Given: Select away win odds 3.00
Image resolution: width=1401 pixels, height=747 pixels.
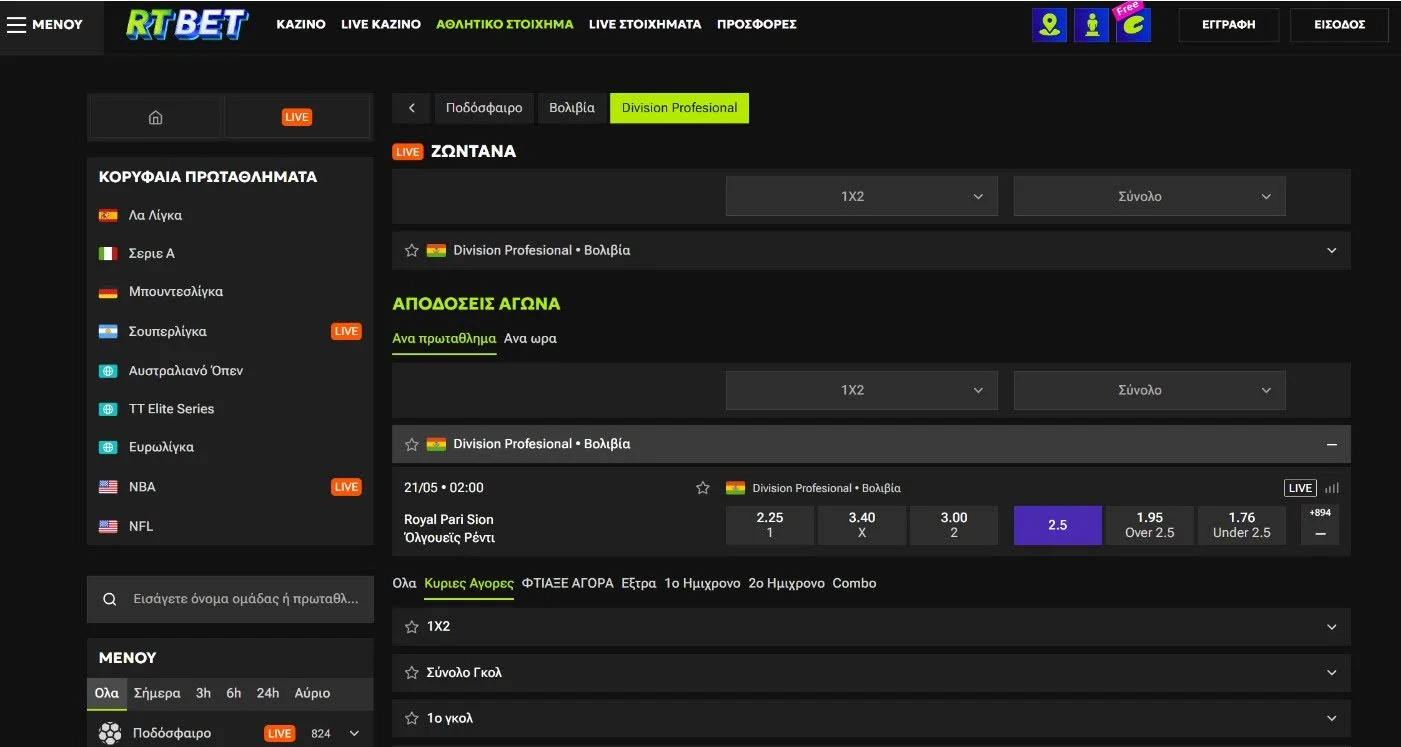Looking at the screenshot, I should click(954, 525).
